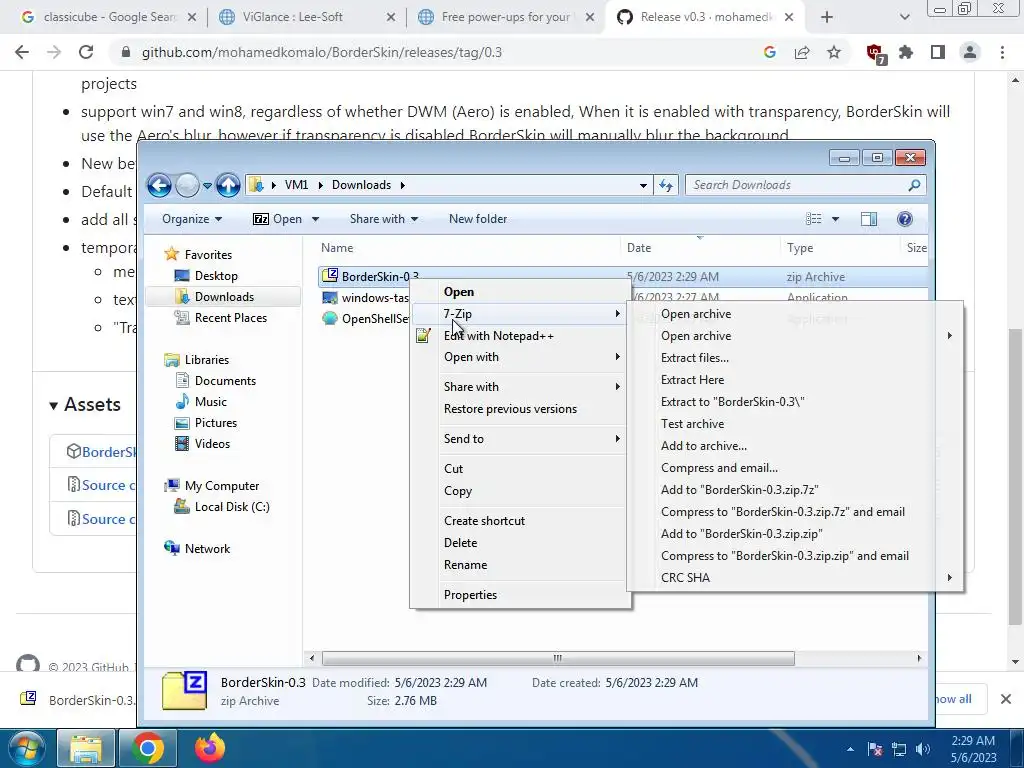Open the Chrome profile avatar icon
Screen dimensions: 1024x768
point(970,52)
